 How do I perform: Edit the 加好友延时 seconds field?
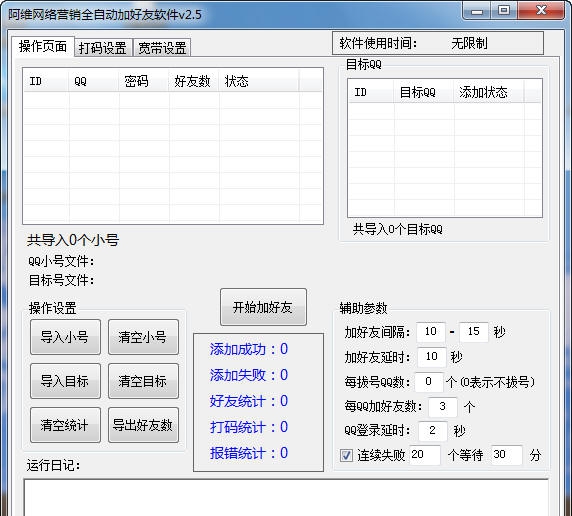(431, 357)
